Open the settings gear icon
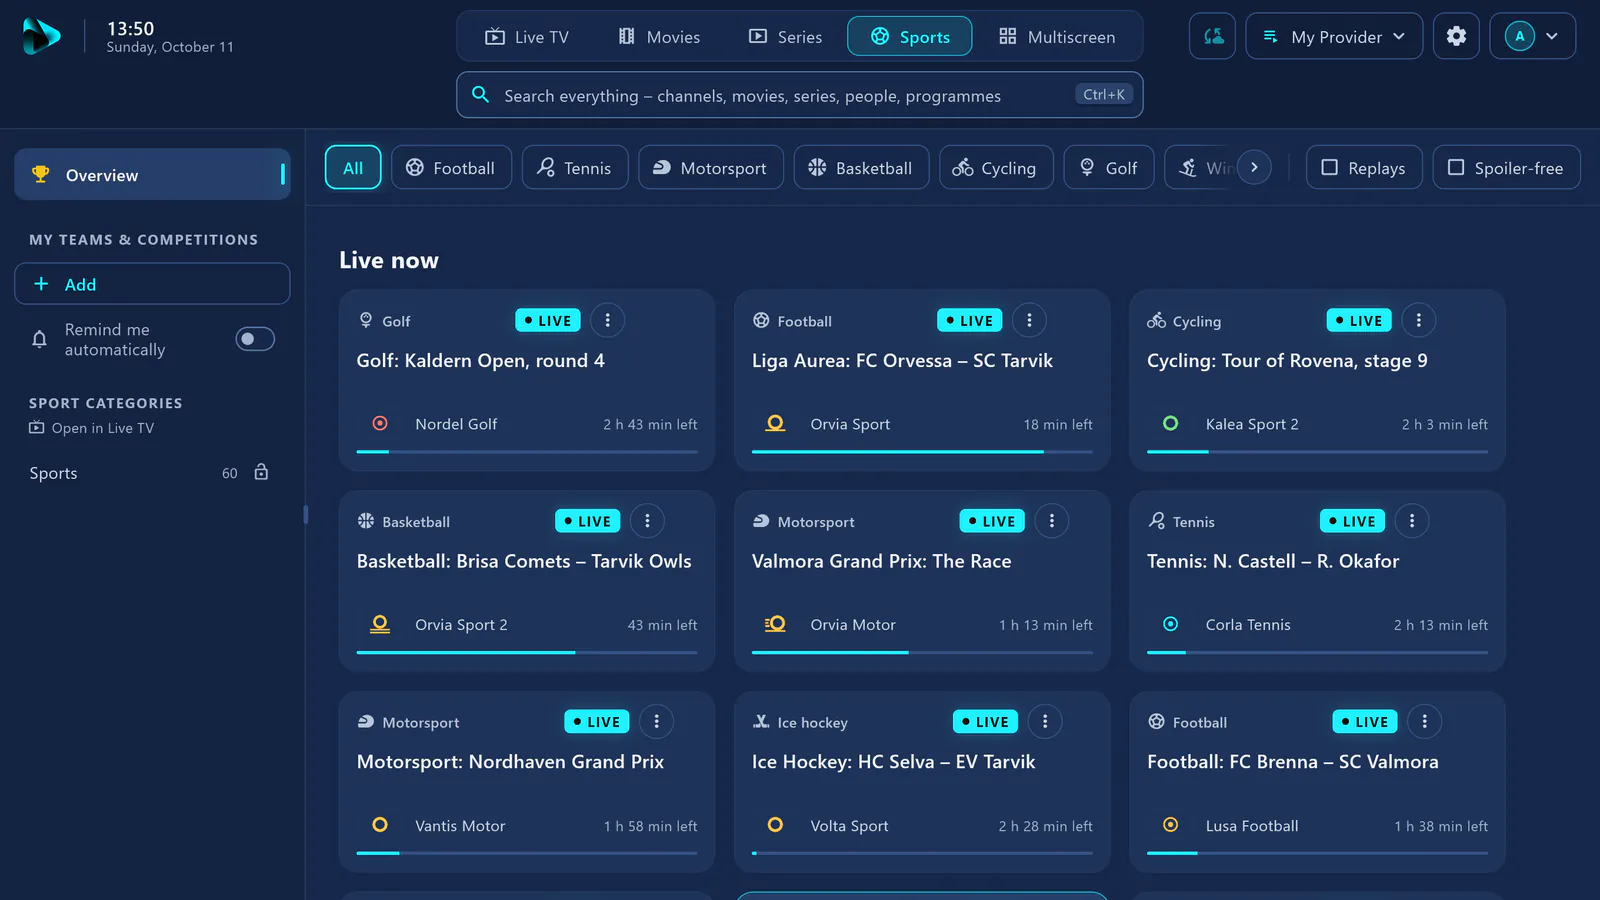The width and height of the screenshot is (1600, 900). pyautogui.click(x=1456, y=36)
